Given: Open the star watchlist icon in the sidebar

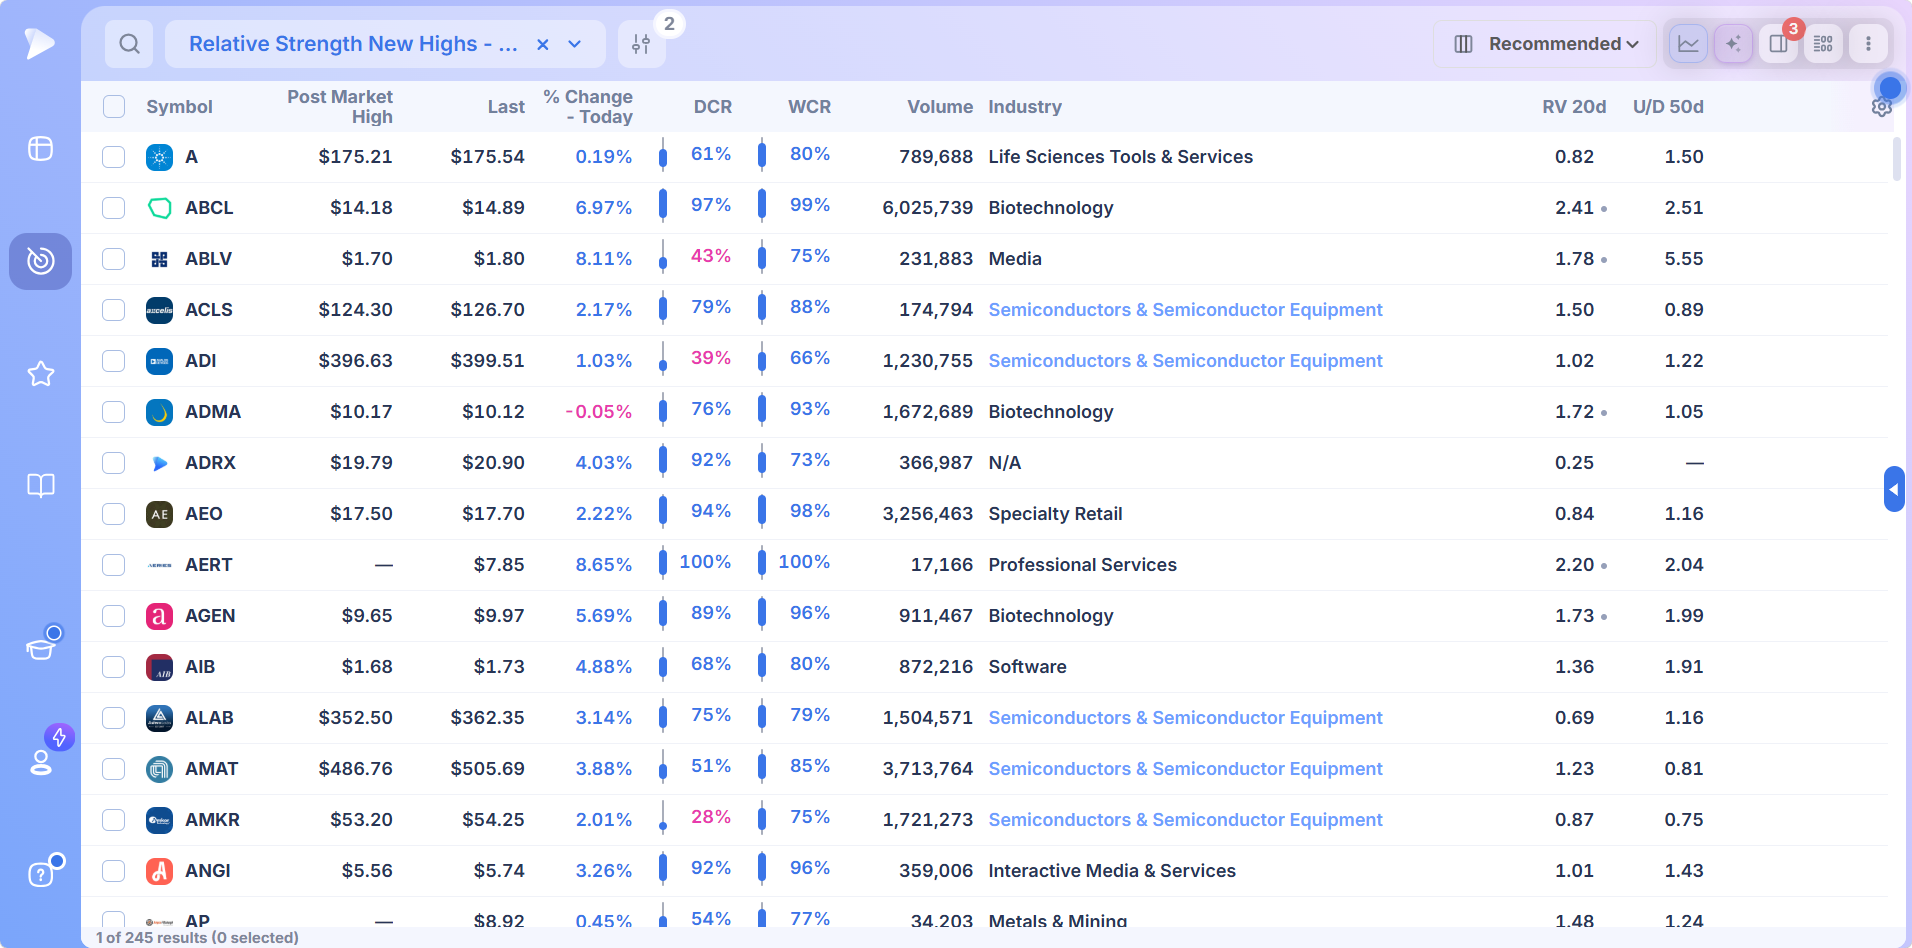Looking at the screenshot, I should tap(40, 374).
